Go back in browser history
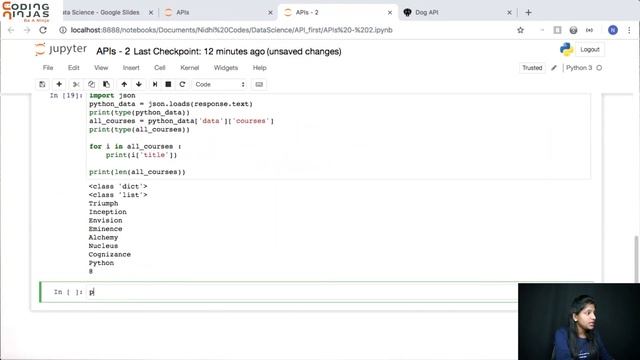Screen dimensions: 640x360 point(11,30)
